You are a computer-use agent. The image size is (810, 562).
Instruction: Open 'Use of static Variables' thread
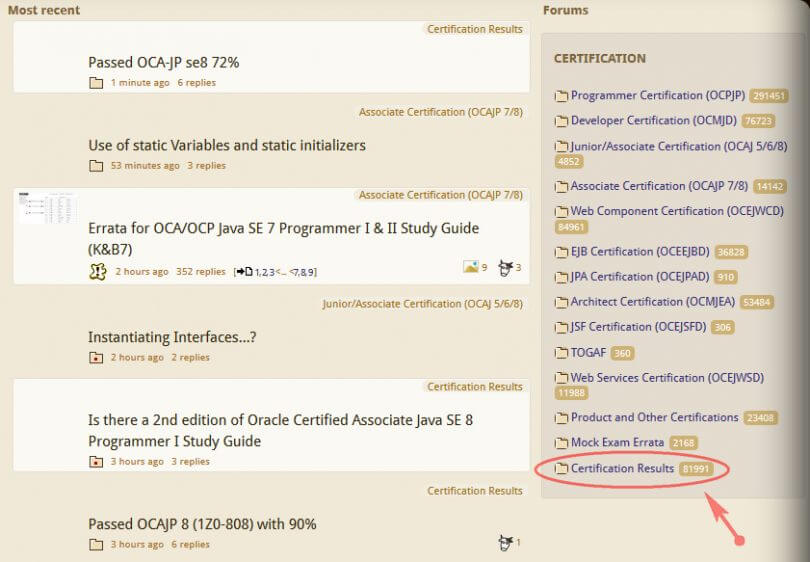point(227,145)
